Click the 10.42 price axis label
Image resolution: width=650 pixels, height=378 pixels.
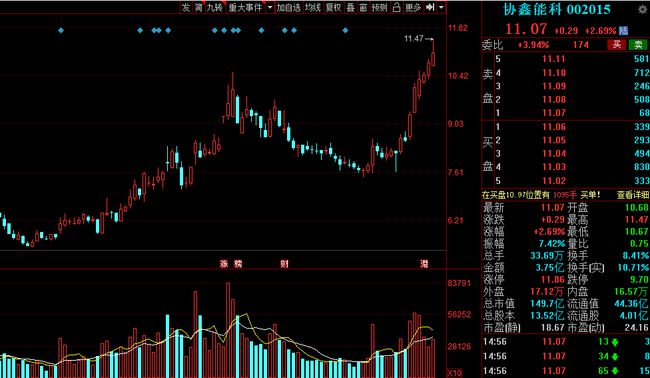(458, 76)
